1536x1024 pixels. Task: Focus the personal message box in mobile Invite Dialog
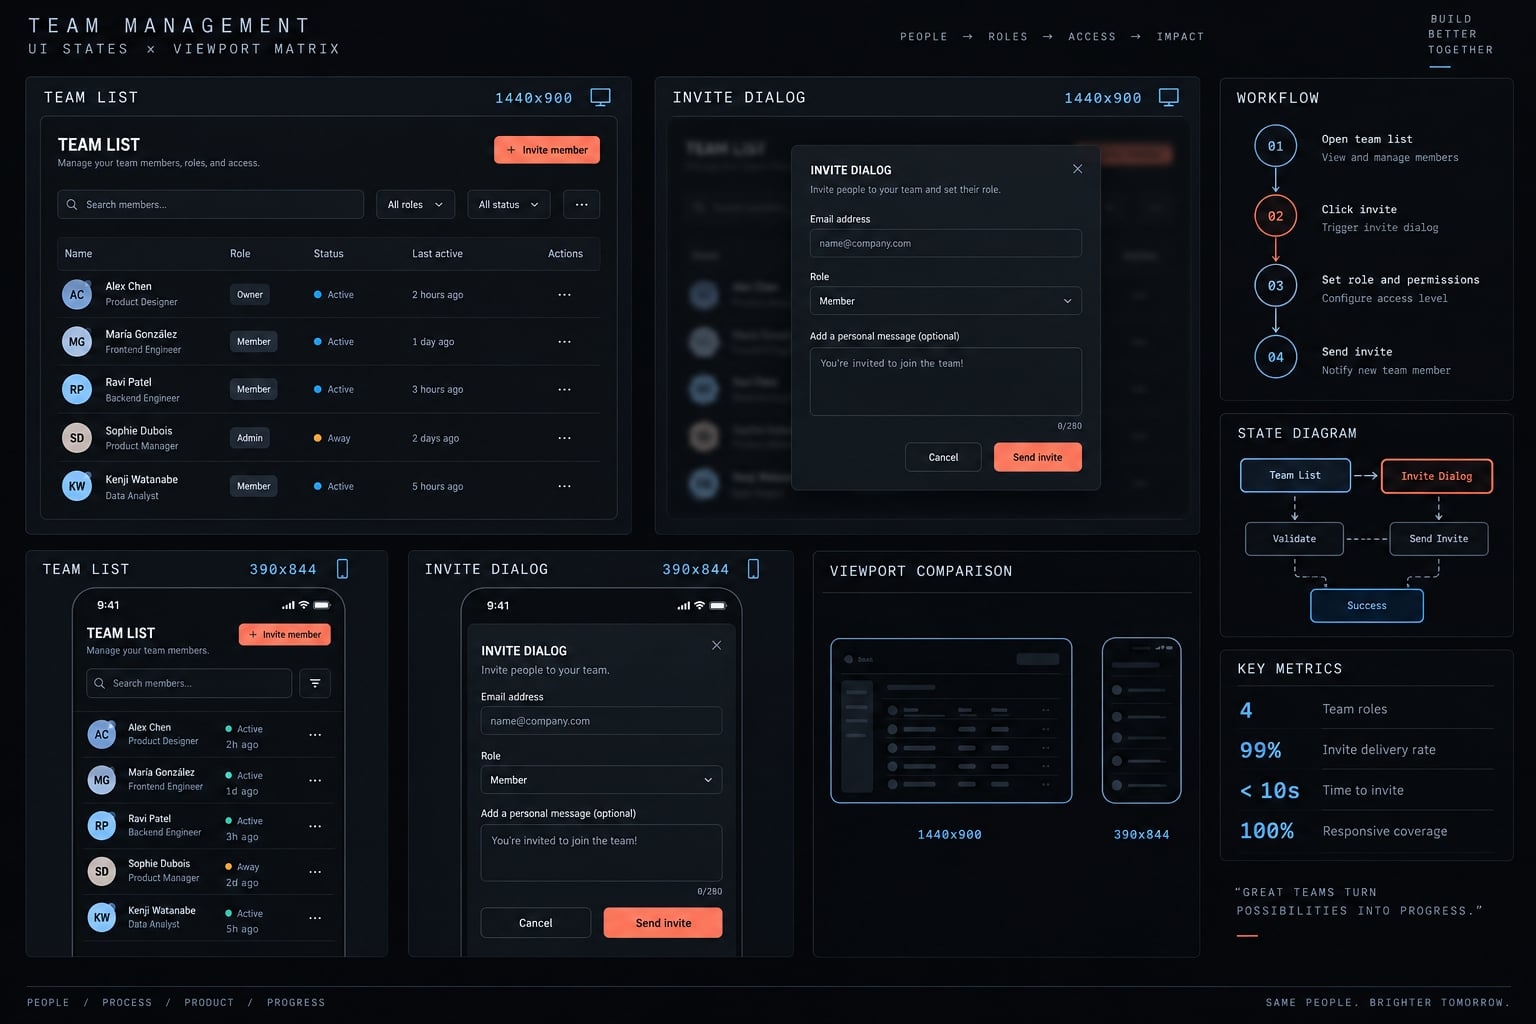pos(601,852)
